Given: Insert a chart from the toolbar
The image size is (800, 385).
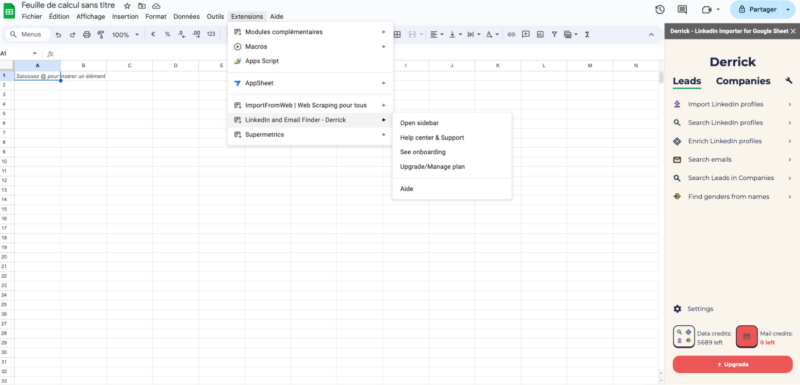Looking at the screenshot, I should [x=540, y=35].
